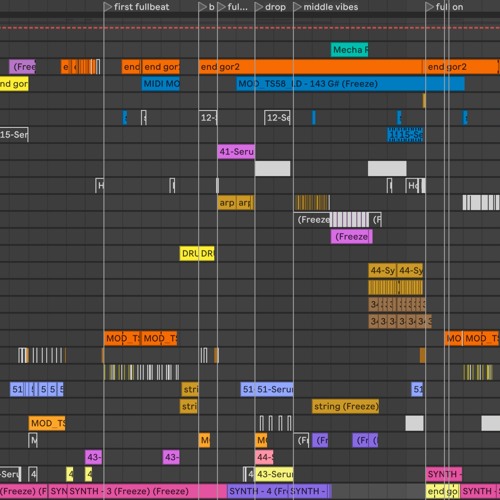Select the second '44-Sy' clip
This screenshot has height=500, width=500.
410,270
